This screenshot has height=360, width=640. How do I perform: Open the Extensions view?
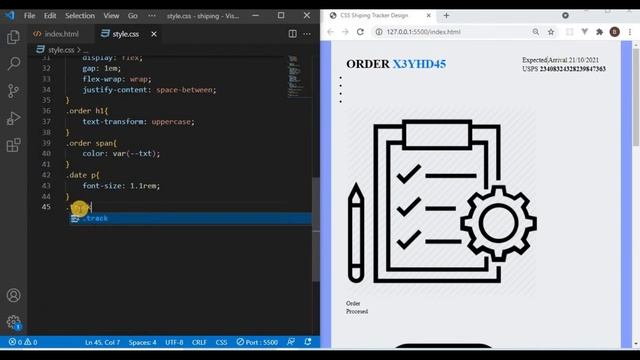click(13, 145)
